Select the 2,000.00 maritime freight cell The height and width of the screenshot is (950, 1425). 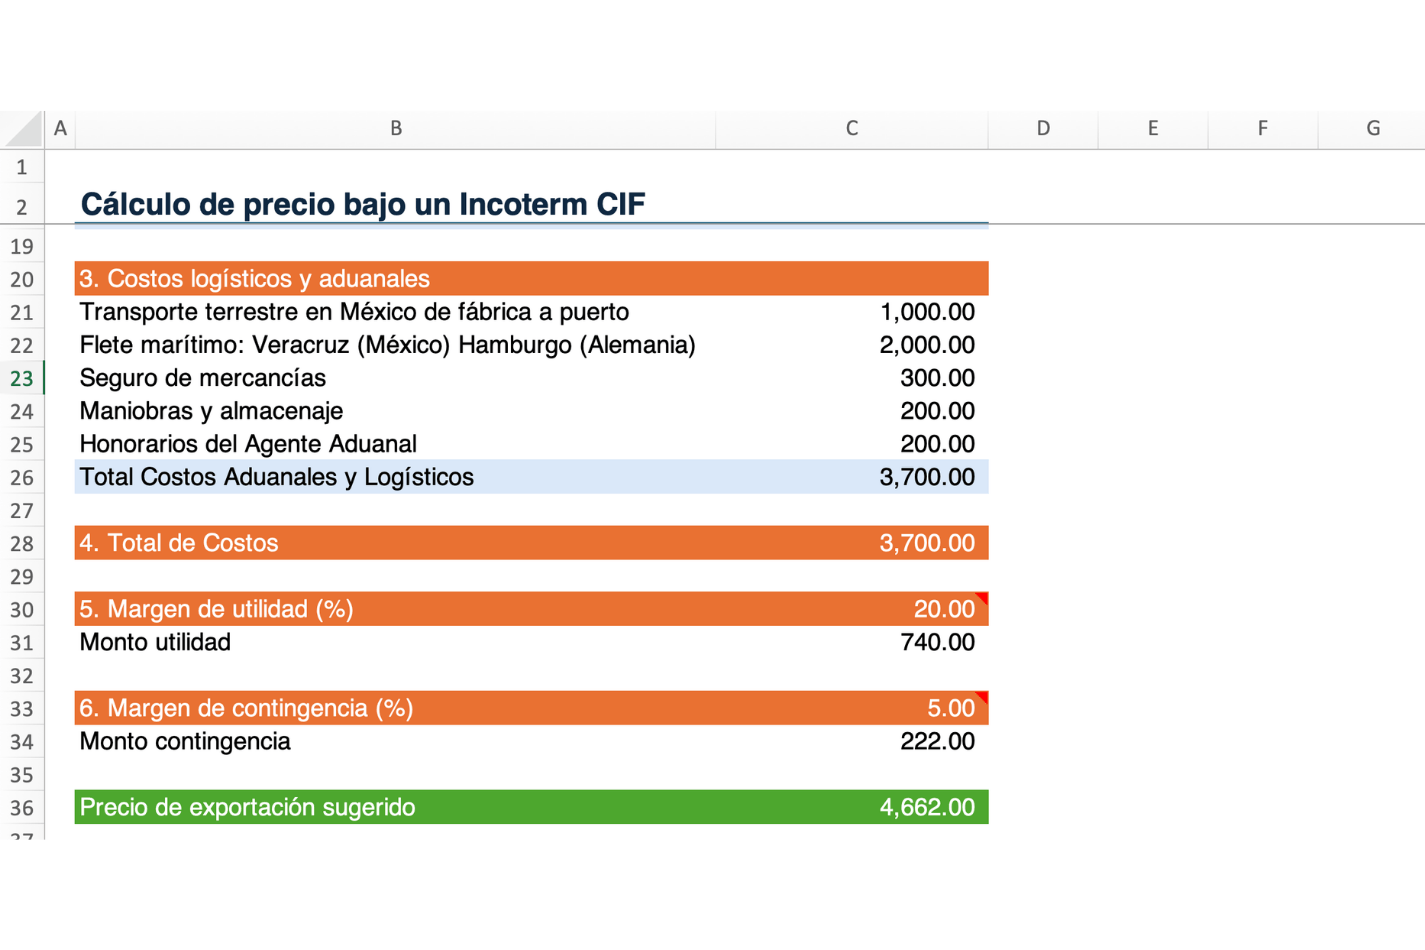852,345
